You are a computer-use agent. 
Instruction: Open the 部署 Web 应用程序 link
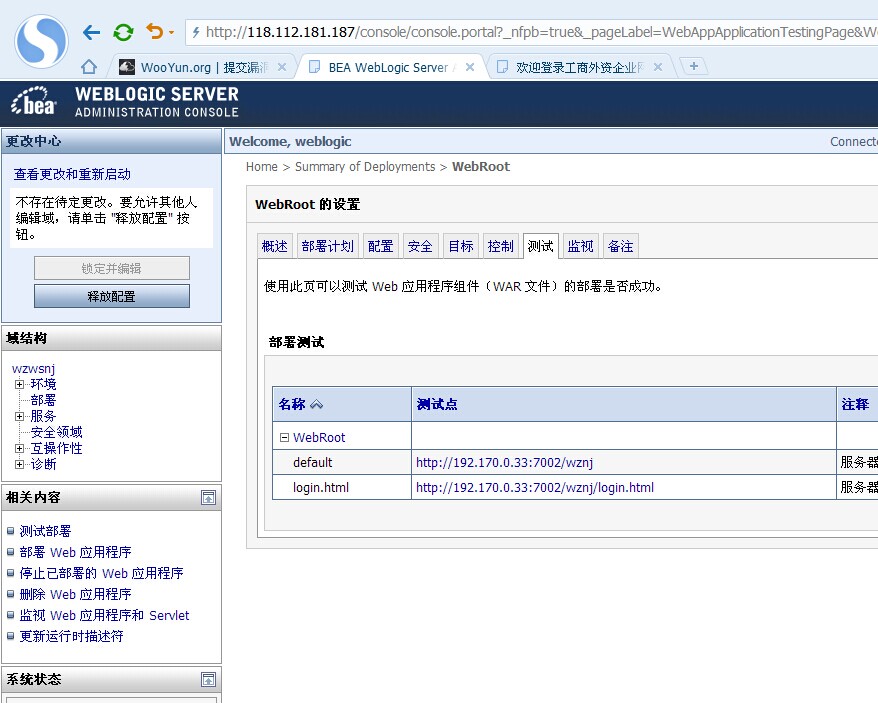[76, 552]
